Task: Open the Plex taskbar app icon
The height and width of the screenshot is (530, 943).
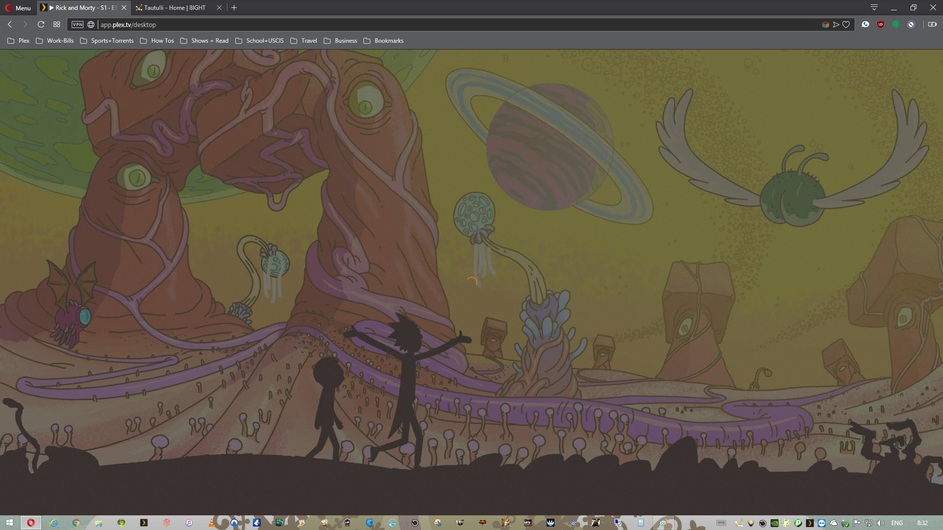Action: (144, 523)
